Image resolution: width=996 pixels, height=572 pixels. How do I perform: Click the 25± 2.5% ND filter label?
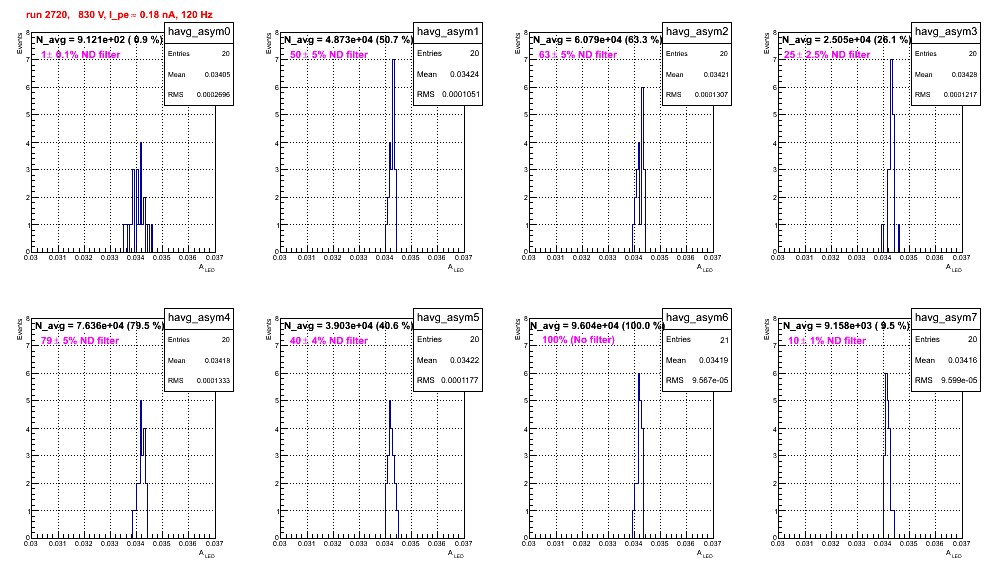coord(827,55)
